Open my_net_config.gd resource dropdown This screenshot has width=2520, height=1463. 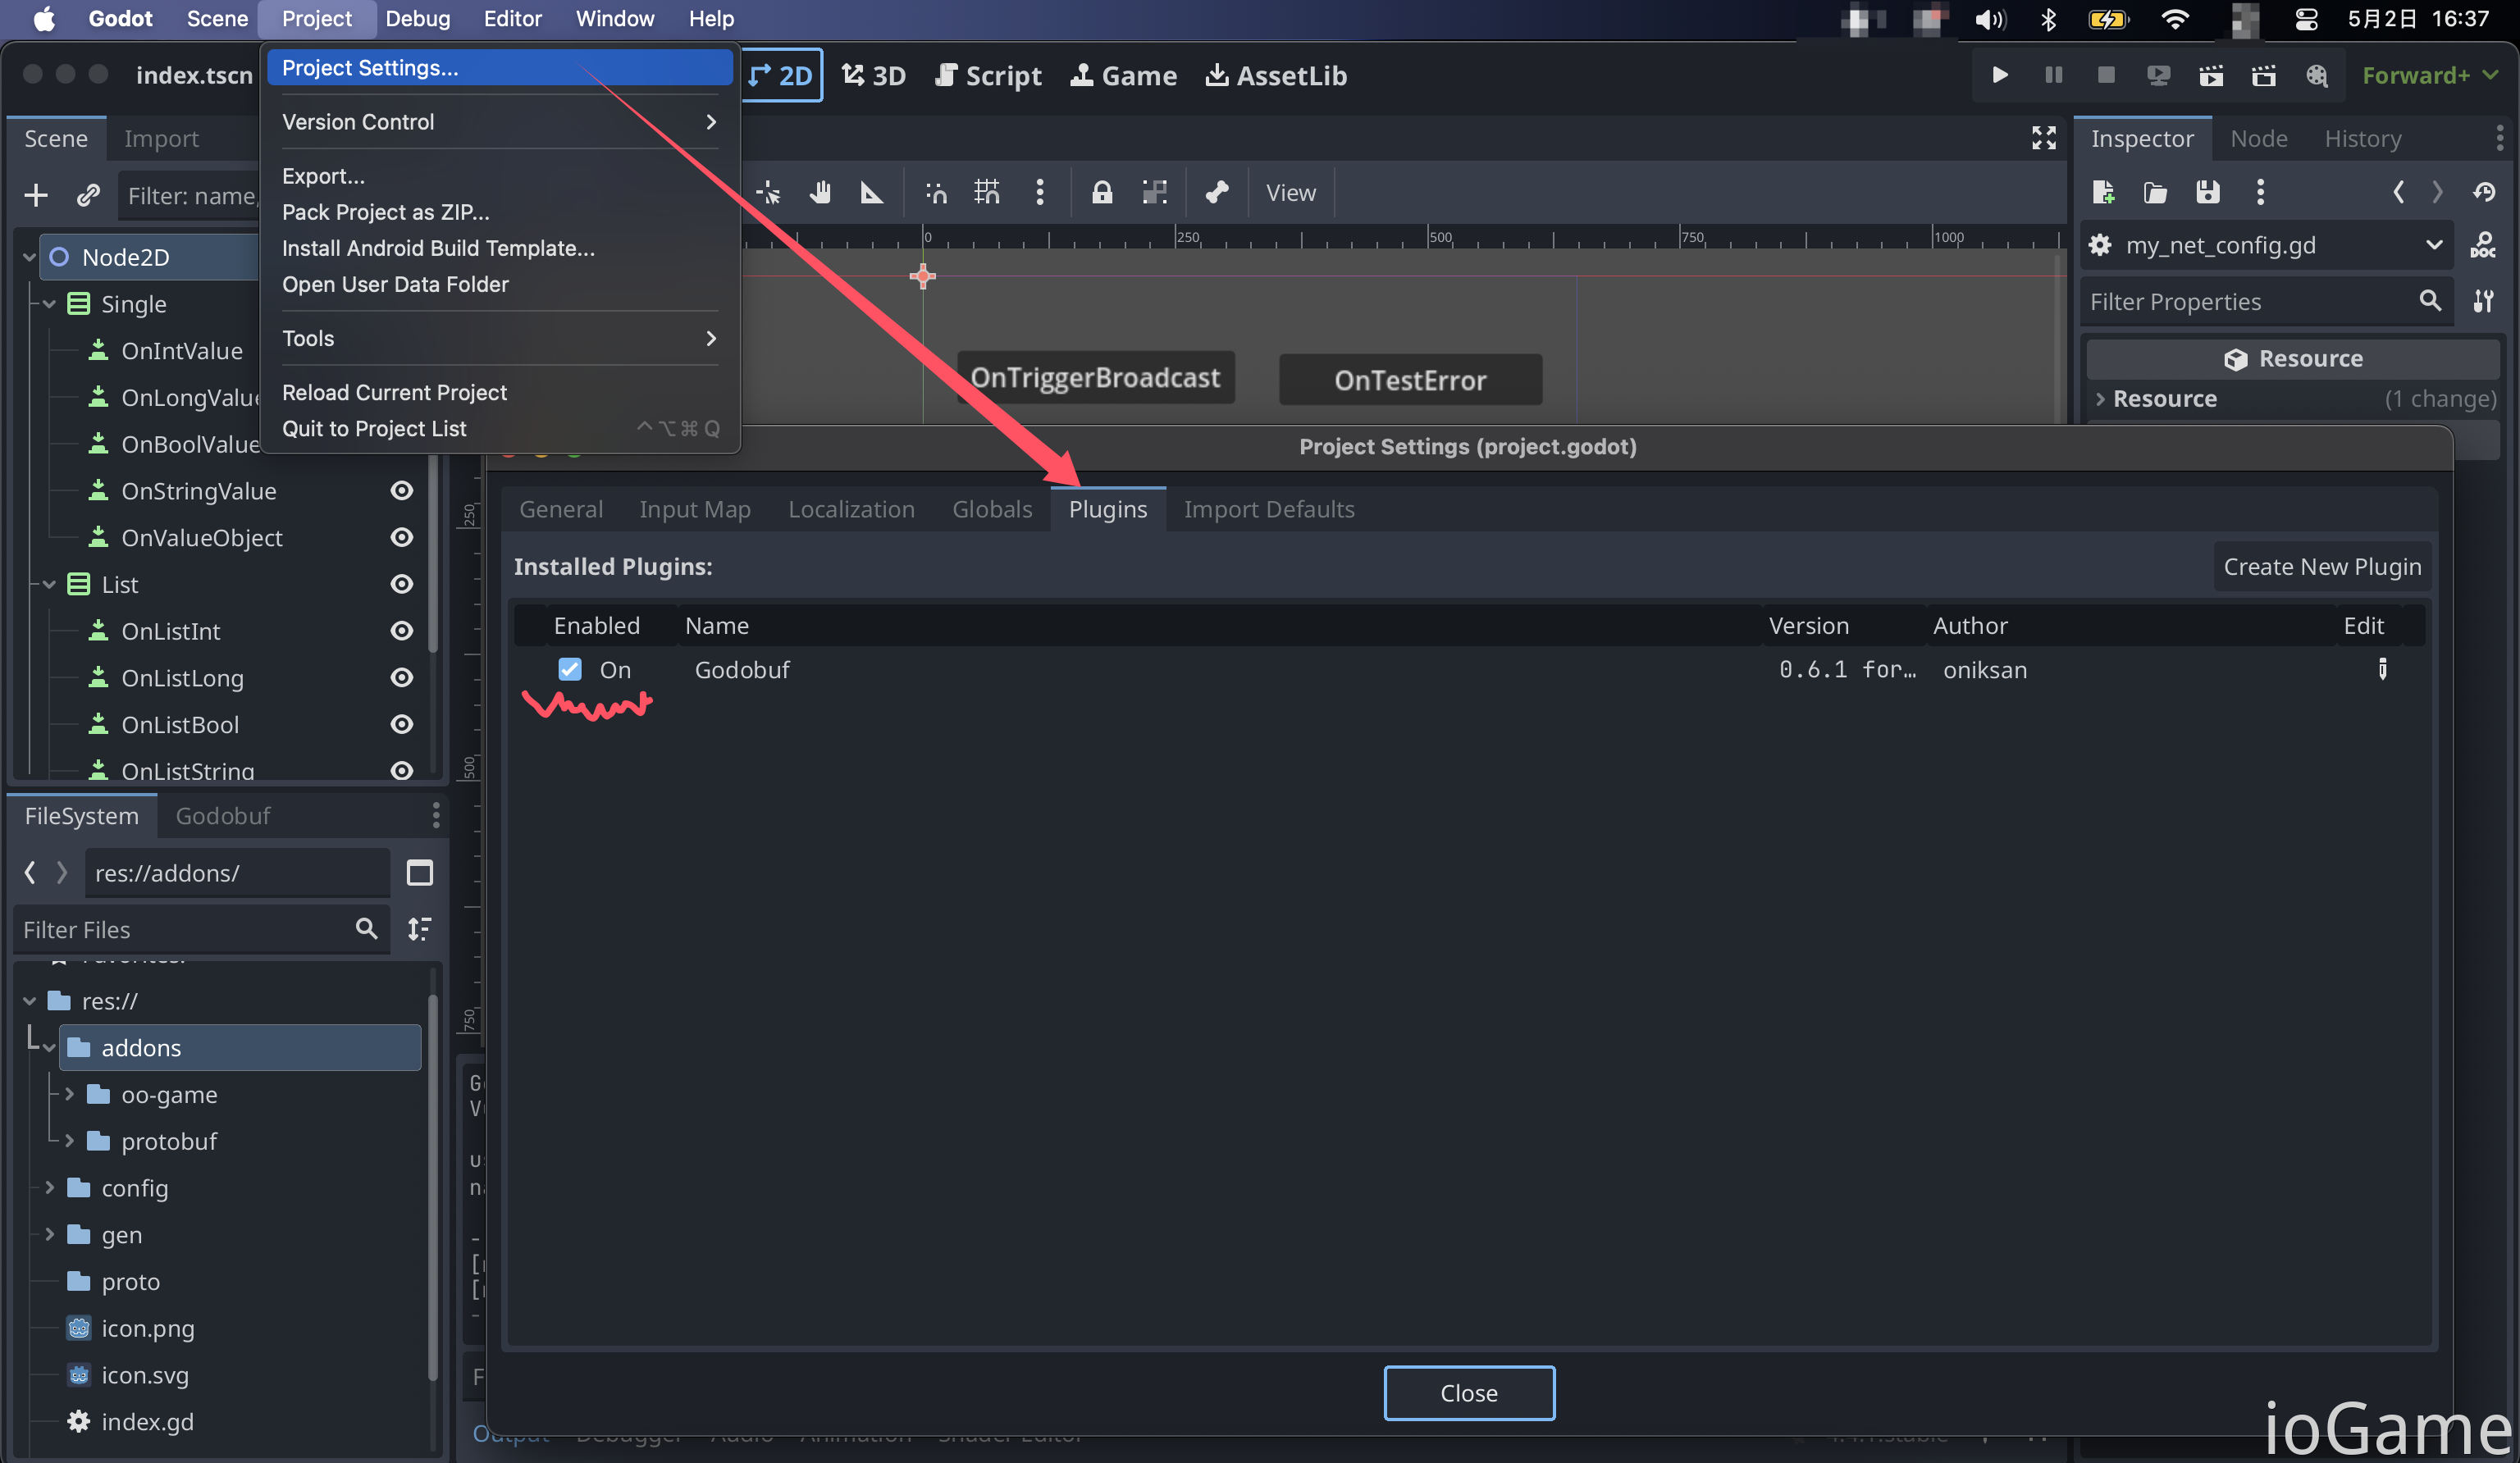coord(2433,245)
